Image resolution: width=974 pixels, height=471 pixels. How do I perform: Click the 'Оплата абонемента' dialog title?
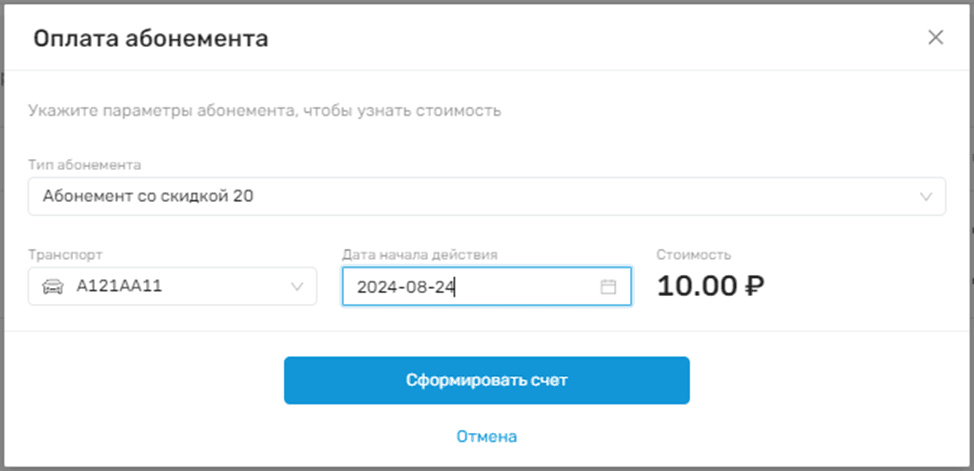pyautogui.click(x=151, y=40)
